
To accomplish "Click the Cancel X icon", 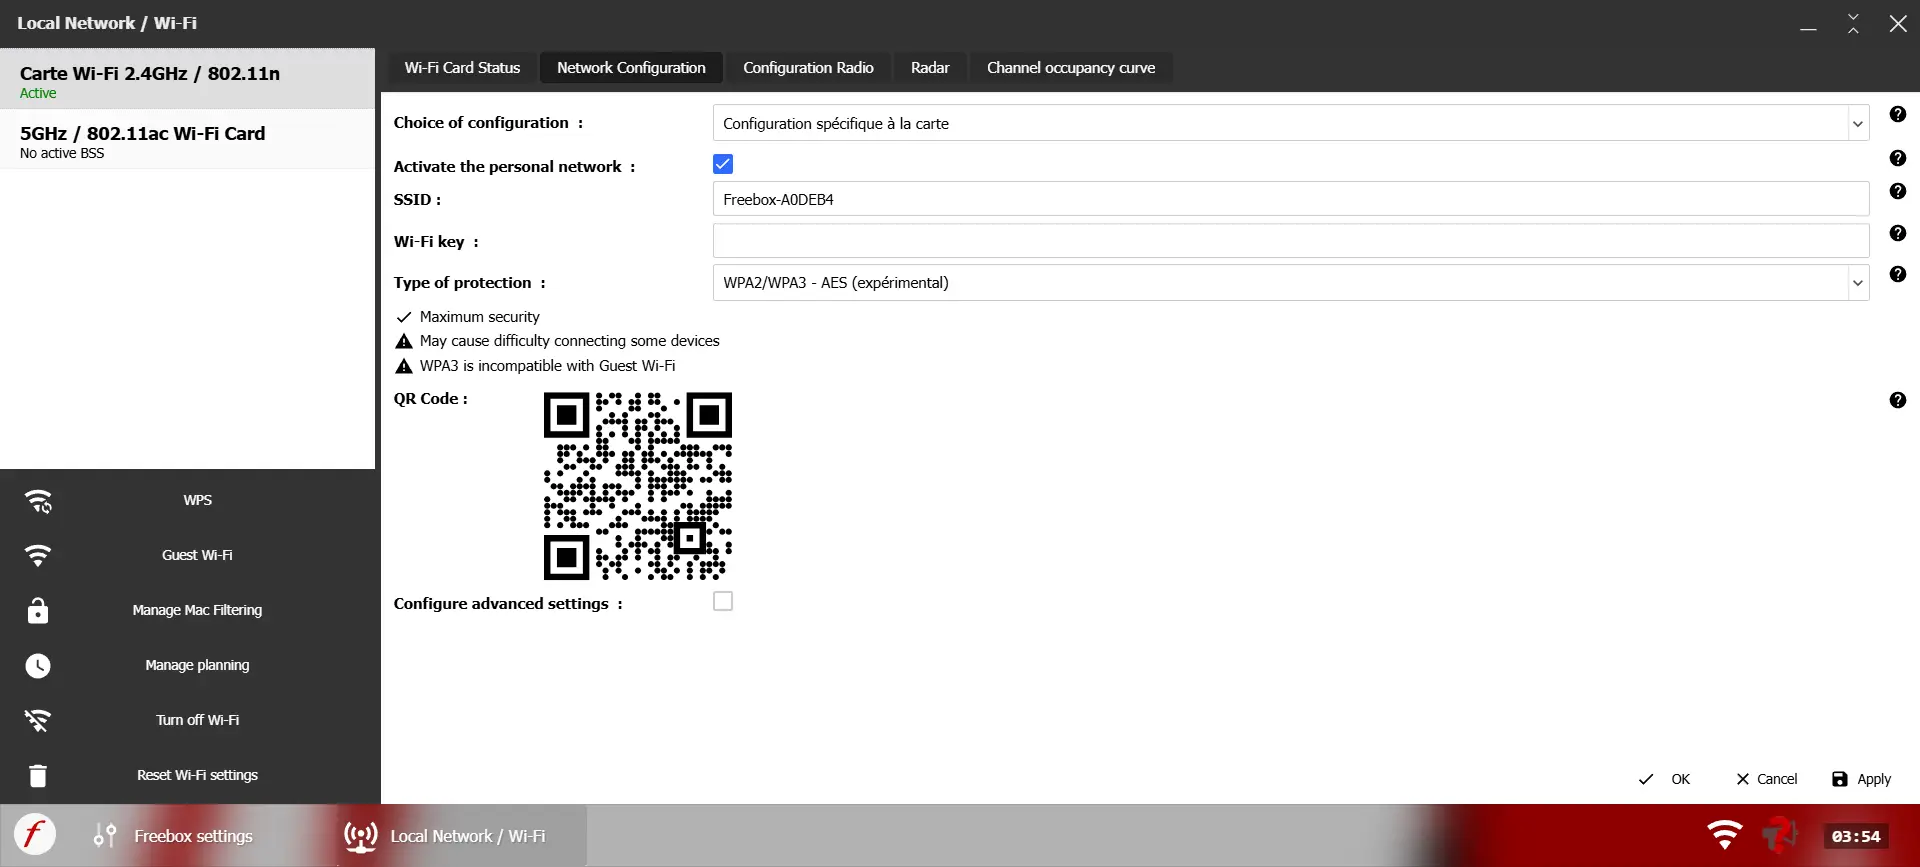I will (x=1743, y=779).
